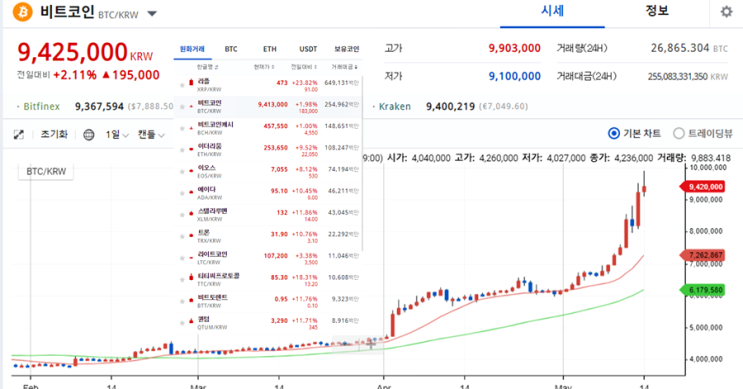This screenshot has height=389, width=743.
Task: Select the 보유코인 tab
Action: (x=346, y=49)
